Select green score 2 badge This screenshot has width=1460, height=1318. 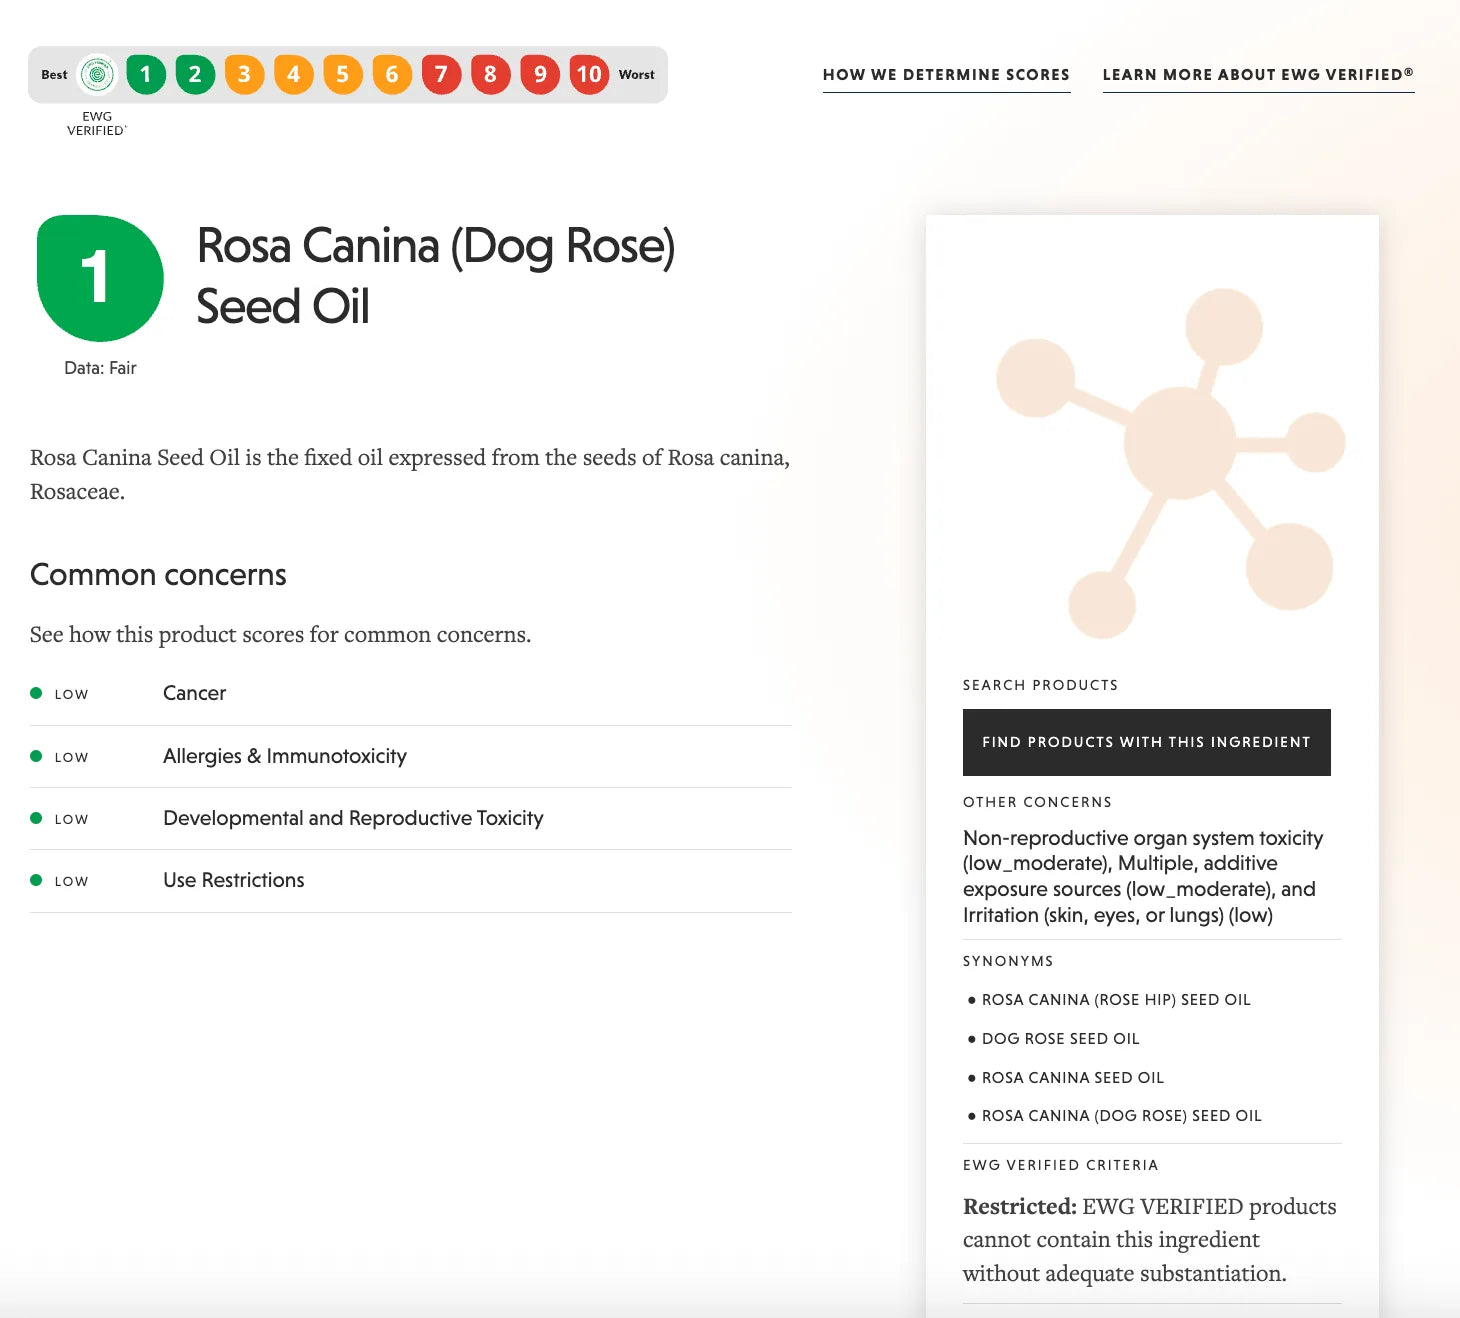pyautogui.click(x=195, y=75)
